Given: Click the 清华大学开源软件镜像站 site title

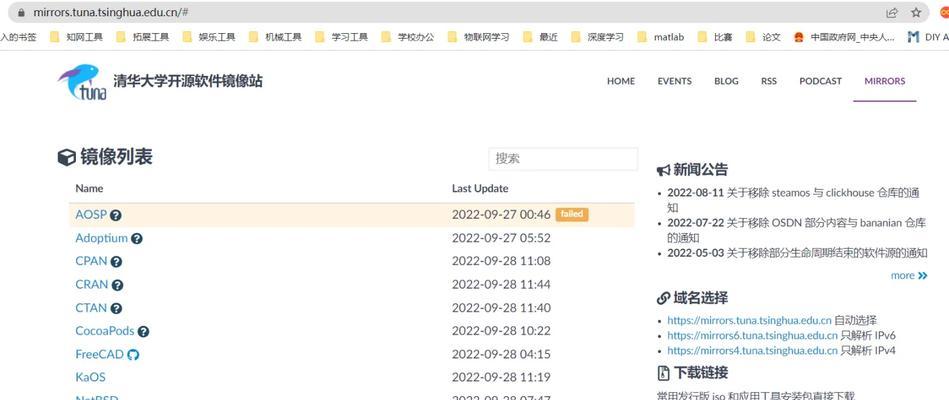Looking at the screenshot, I should point(188,81).
